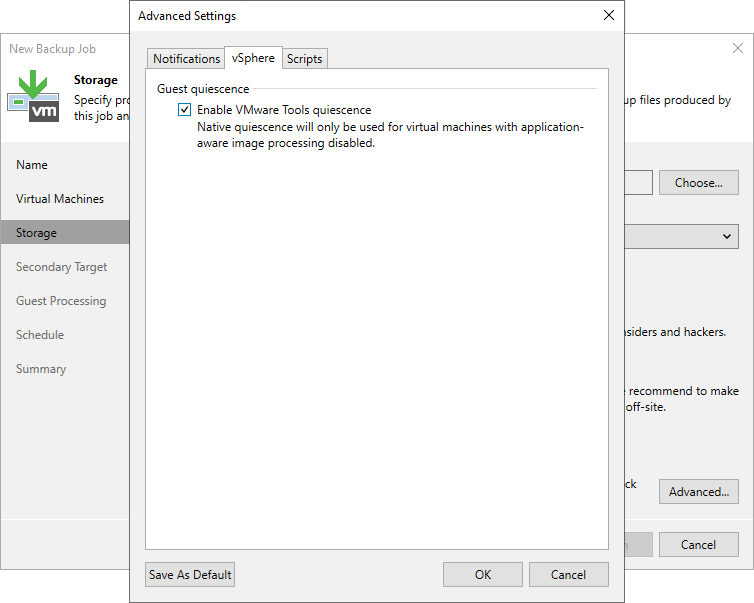Close the New Backup Job window
The image size is (754, 603).
[738, 48]
